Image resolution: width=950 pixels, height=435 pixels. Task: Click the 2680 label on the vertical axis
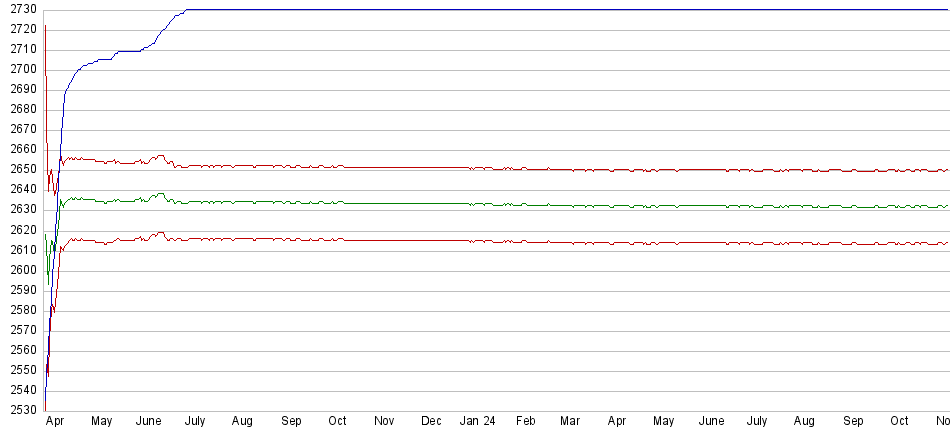coord(20,109)
